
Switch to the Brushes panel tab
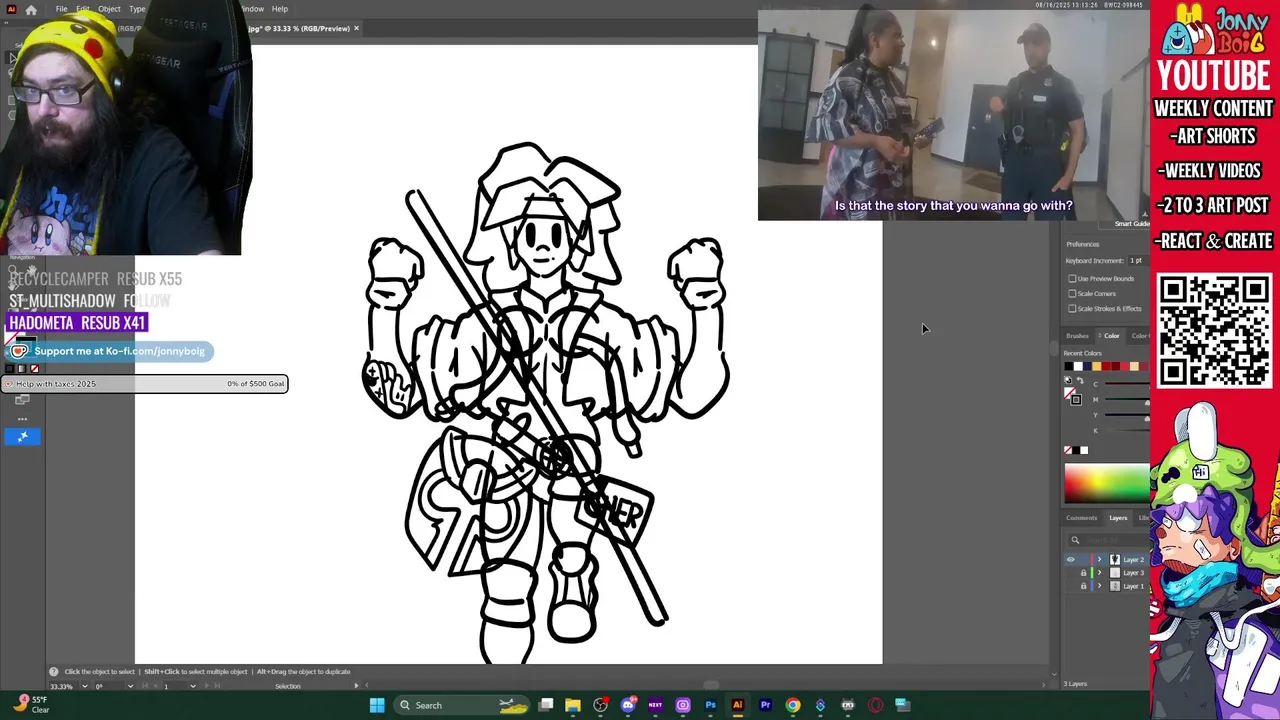[1078, 336]
